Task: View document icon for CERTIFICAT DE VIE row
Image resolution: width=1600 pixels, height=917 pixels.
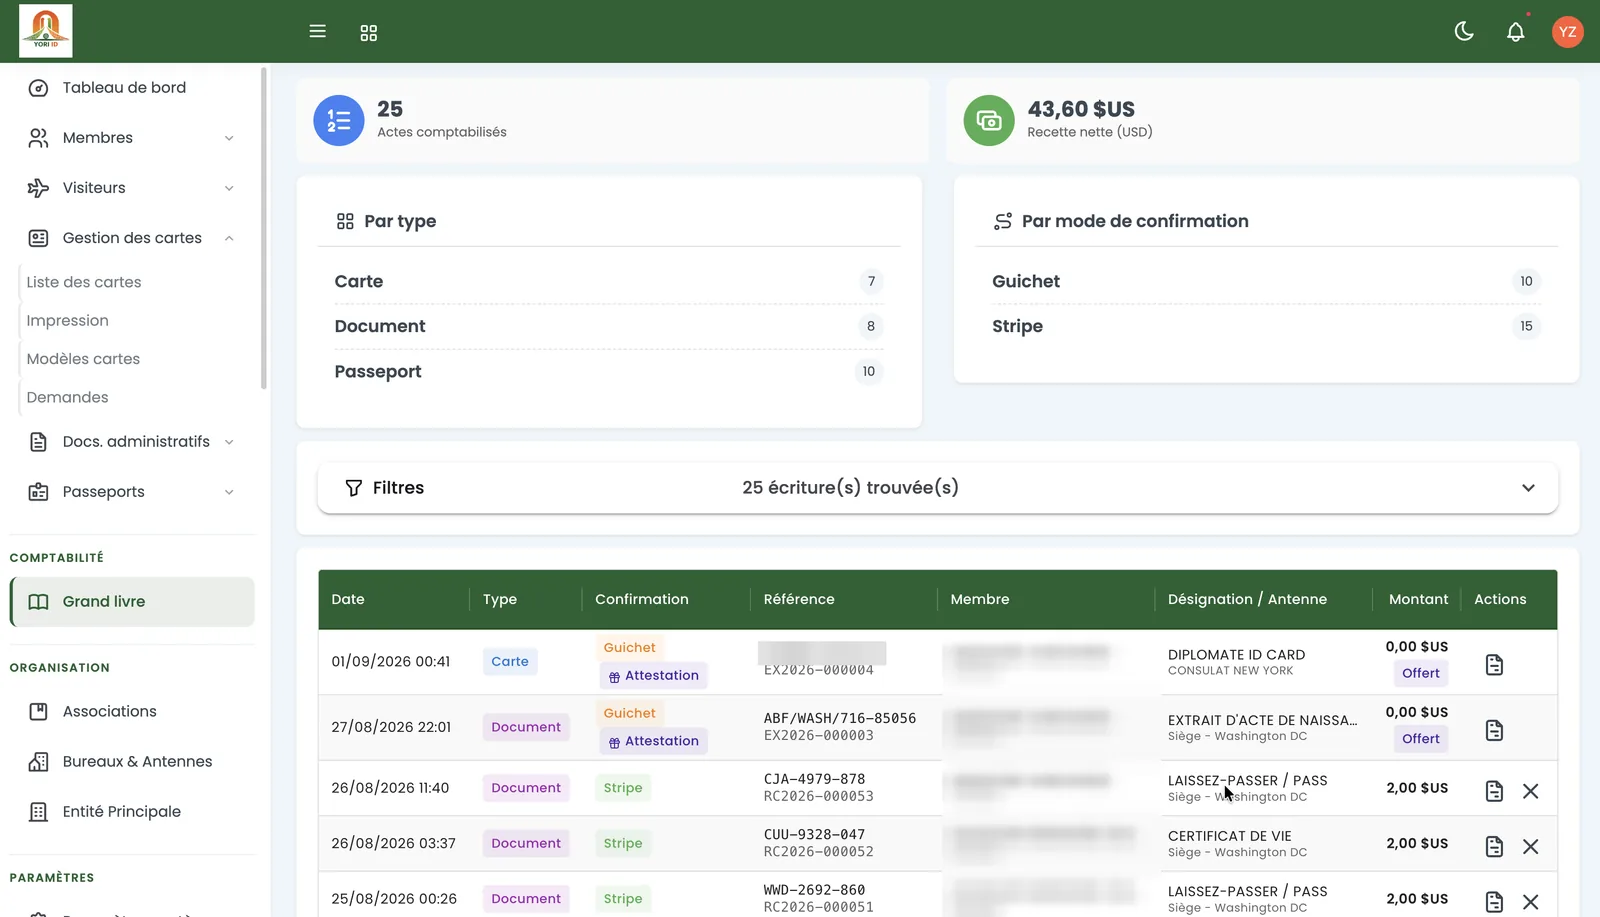Action: (1494, 847)
